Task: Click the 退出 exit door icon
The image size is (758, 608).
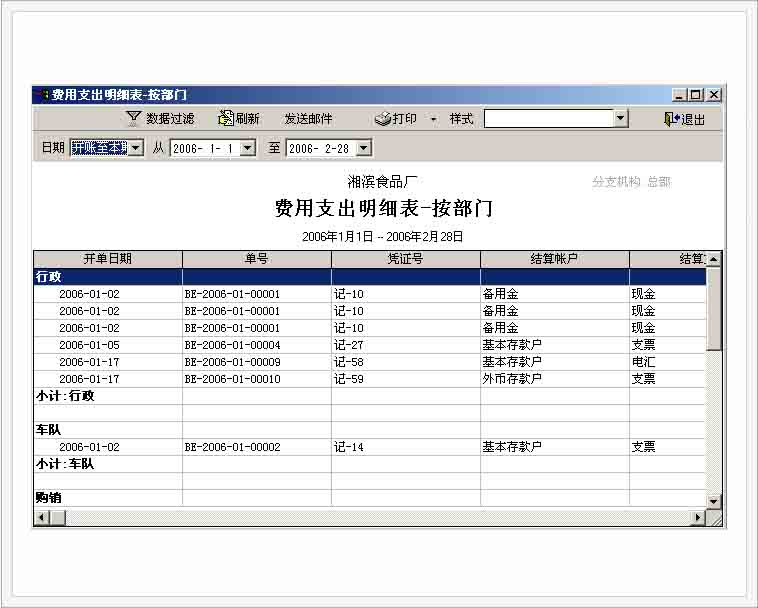Action: 671,118
